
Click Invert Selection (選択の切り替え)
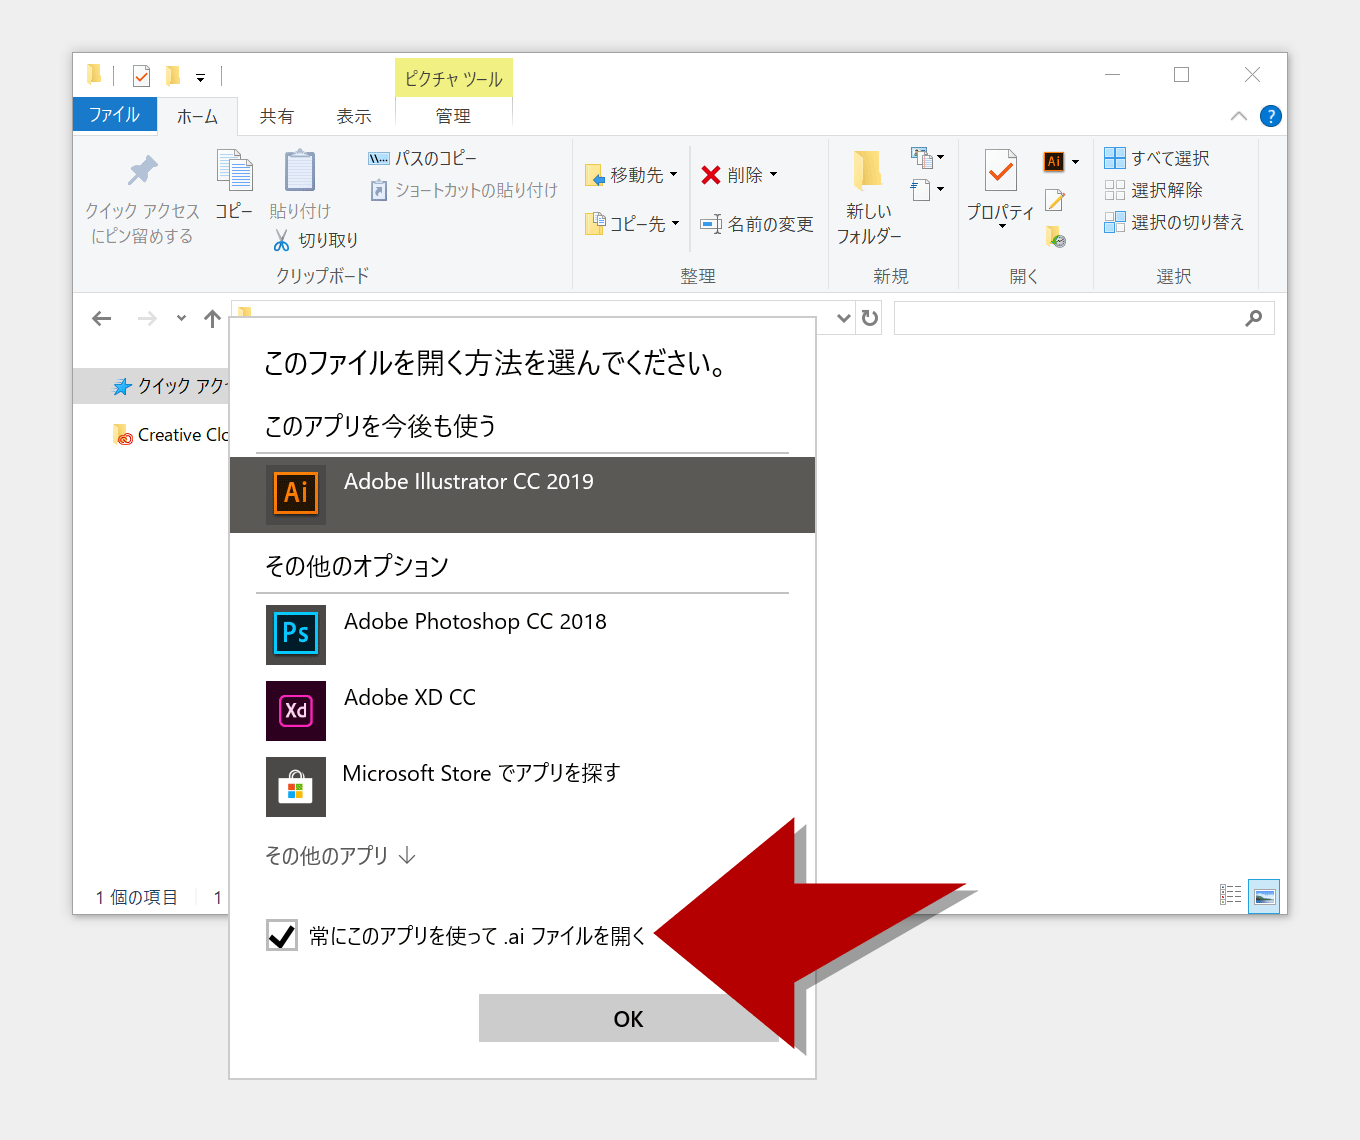[1174, 222]
